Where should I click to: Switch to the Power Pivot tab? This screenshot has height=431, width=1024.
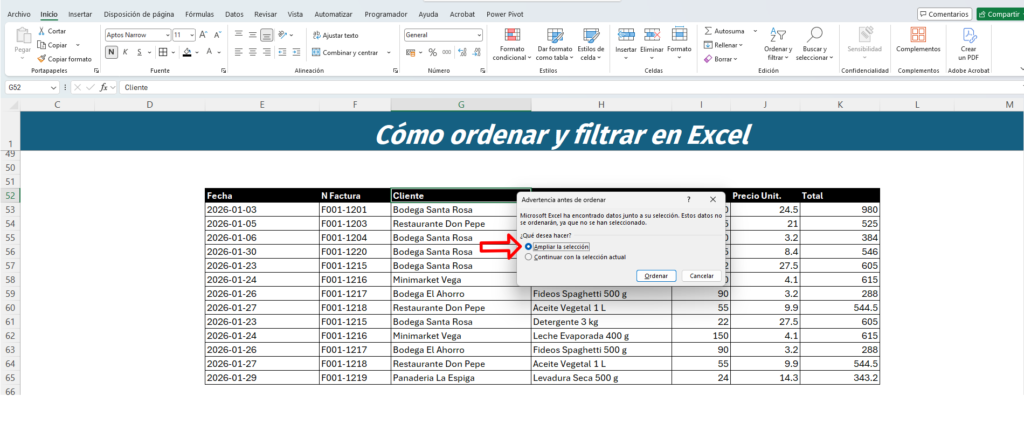point(504,14)
